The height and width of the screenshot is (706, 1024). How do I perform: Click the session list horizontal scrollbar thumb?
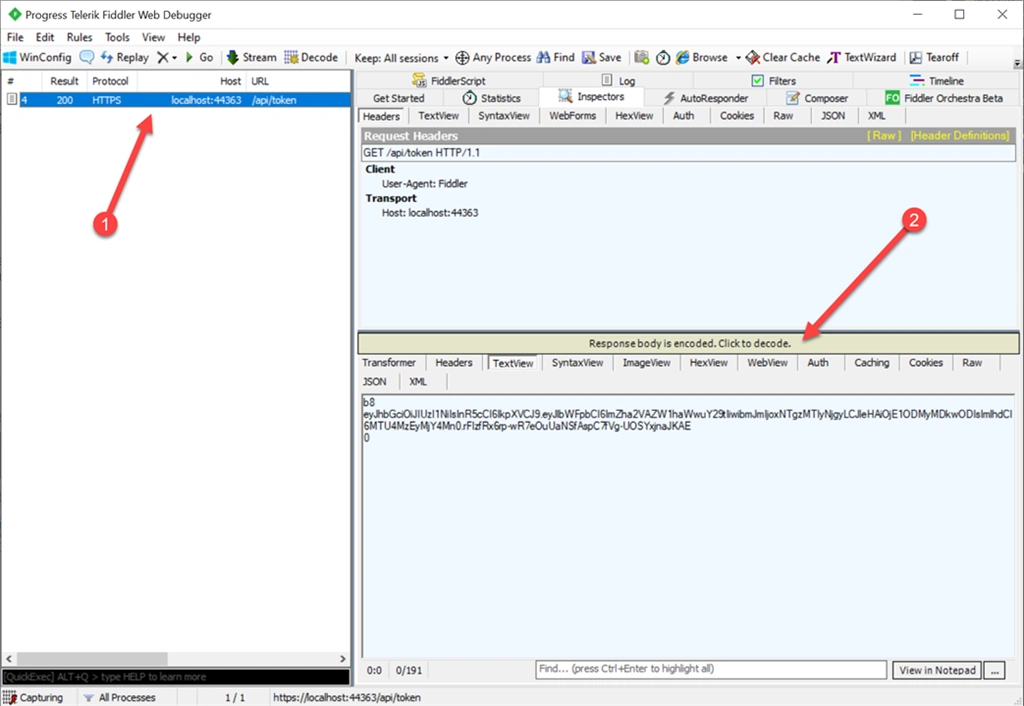[92, 658]
